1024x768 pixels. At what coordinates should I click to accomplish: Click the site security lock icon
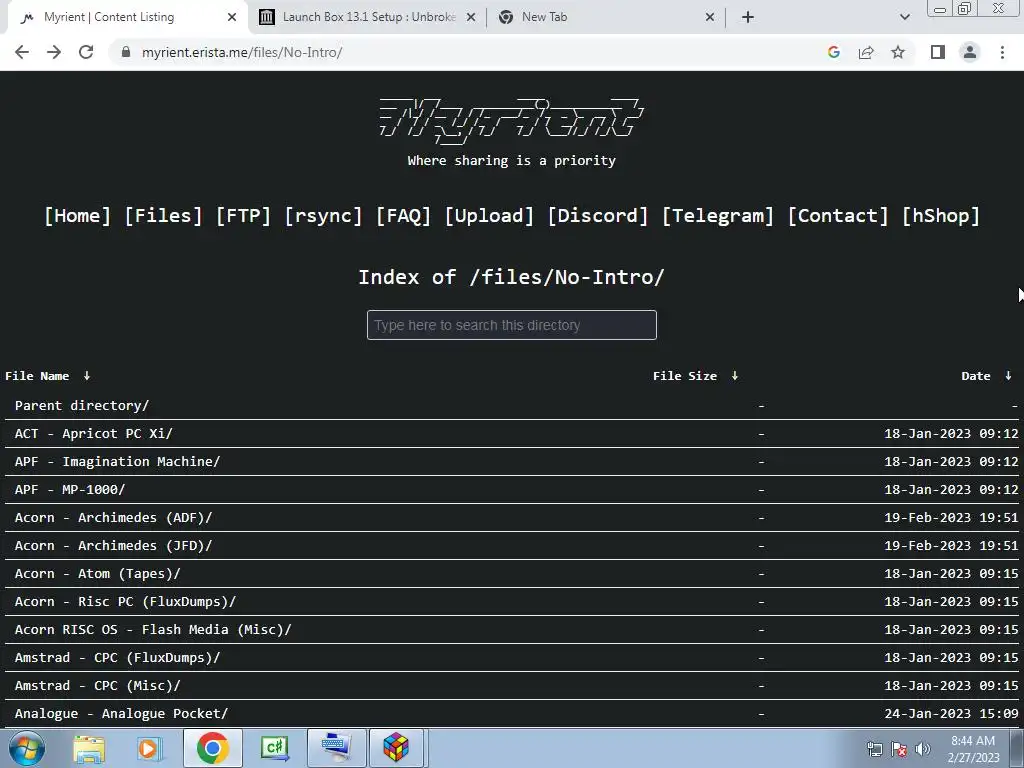126,52
